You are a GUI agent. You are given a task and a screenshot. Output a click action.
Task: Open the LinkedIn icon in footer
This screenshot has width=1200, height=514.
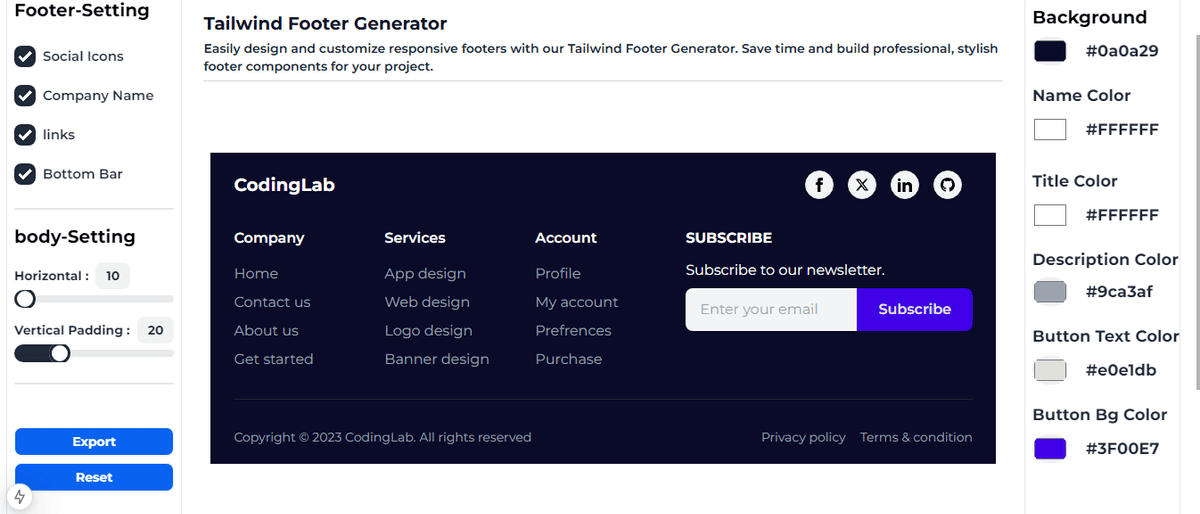coord(905,185)
